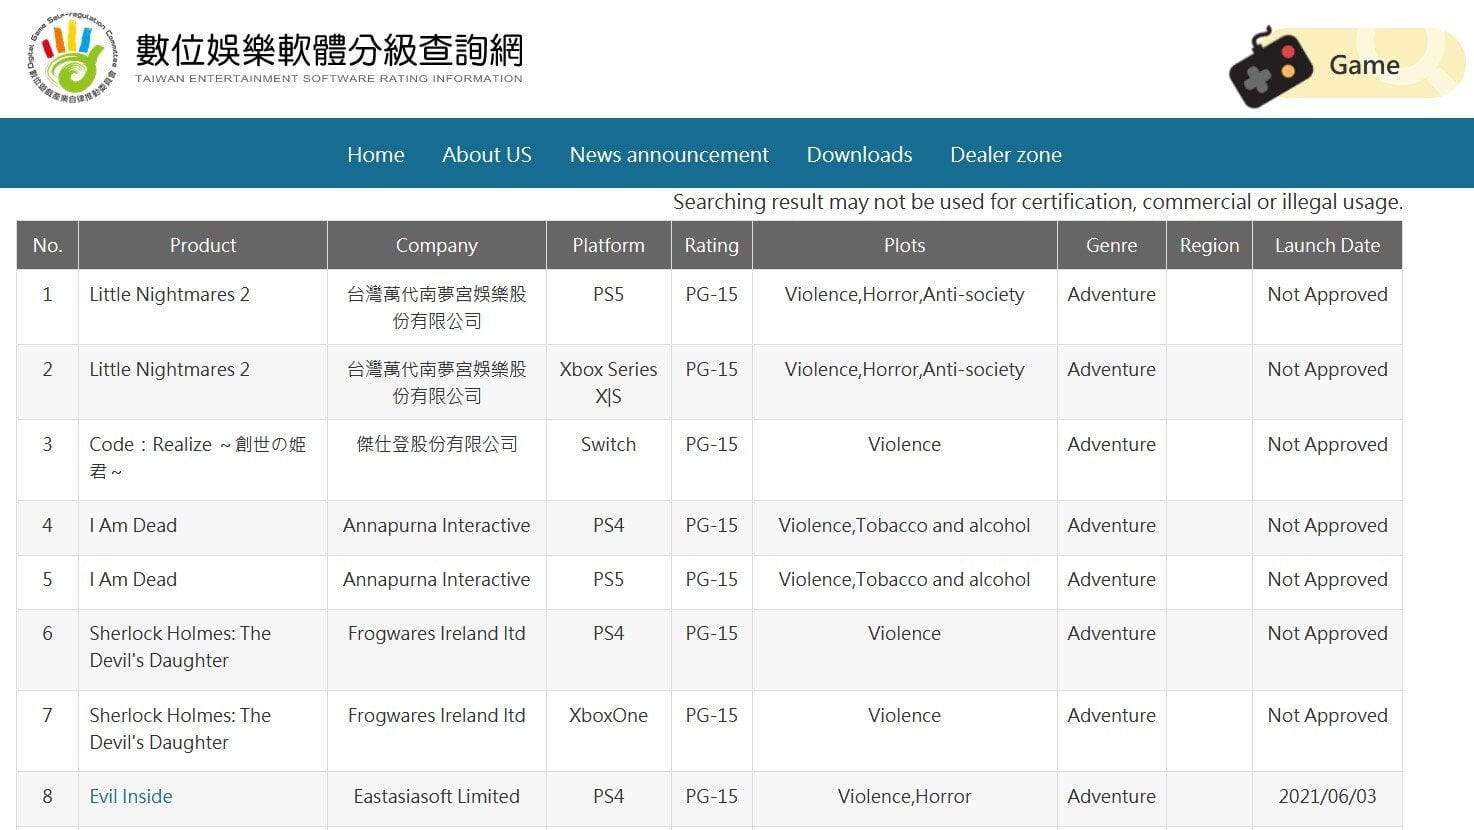
Task: Click the Platform column header
Action: pyautogui.click(x=609, y=245)
